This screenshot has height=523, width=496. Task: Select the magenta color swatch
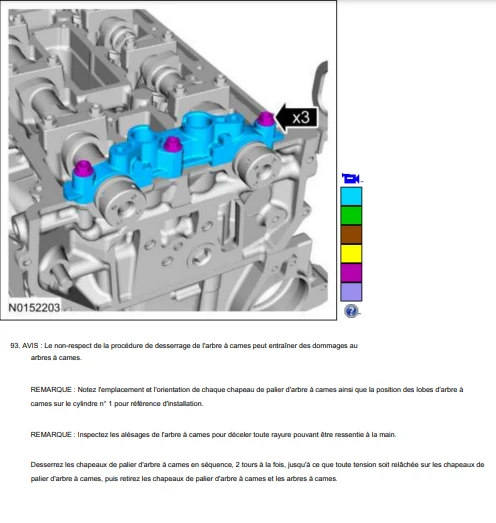pos(351,273)
